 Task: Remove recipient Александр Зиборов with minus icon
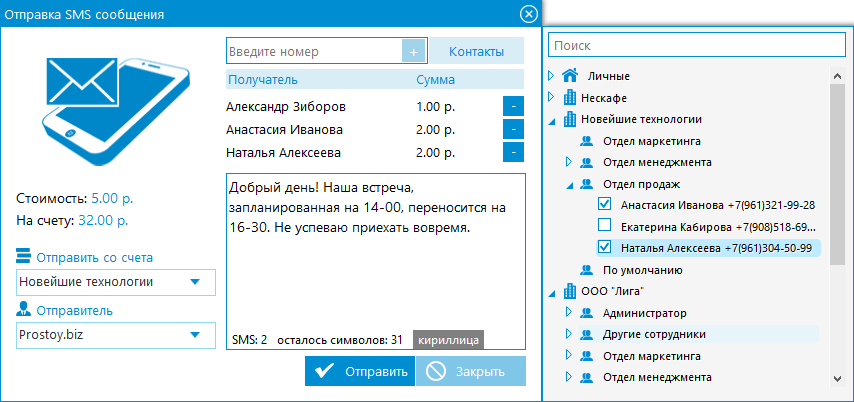click(513, 106)
